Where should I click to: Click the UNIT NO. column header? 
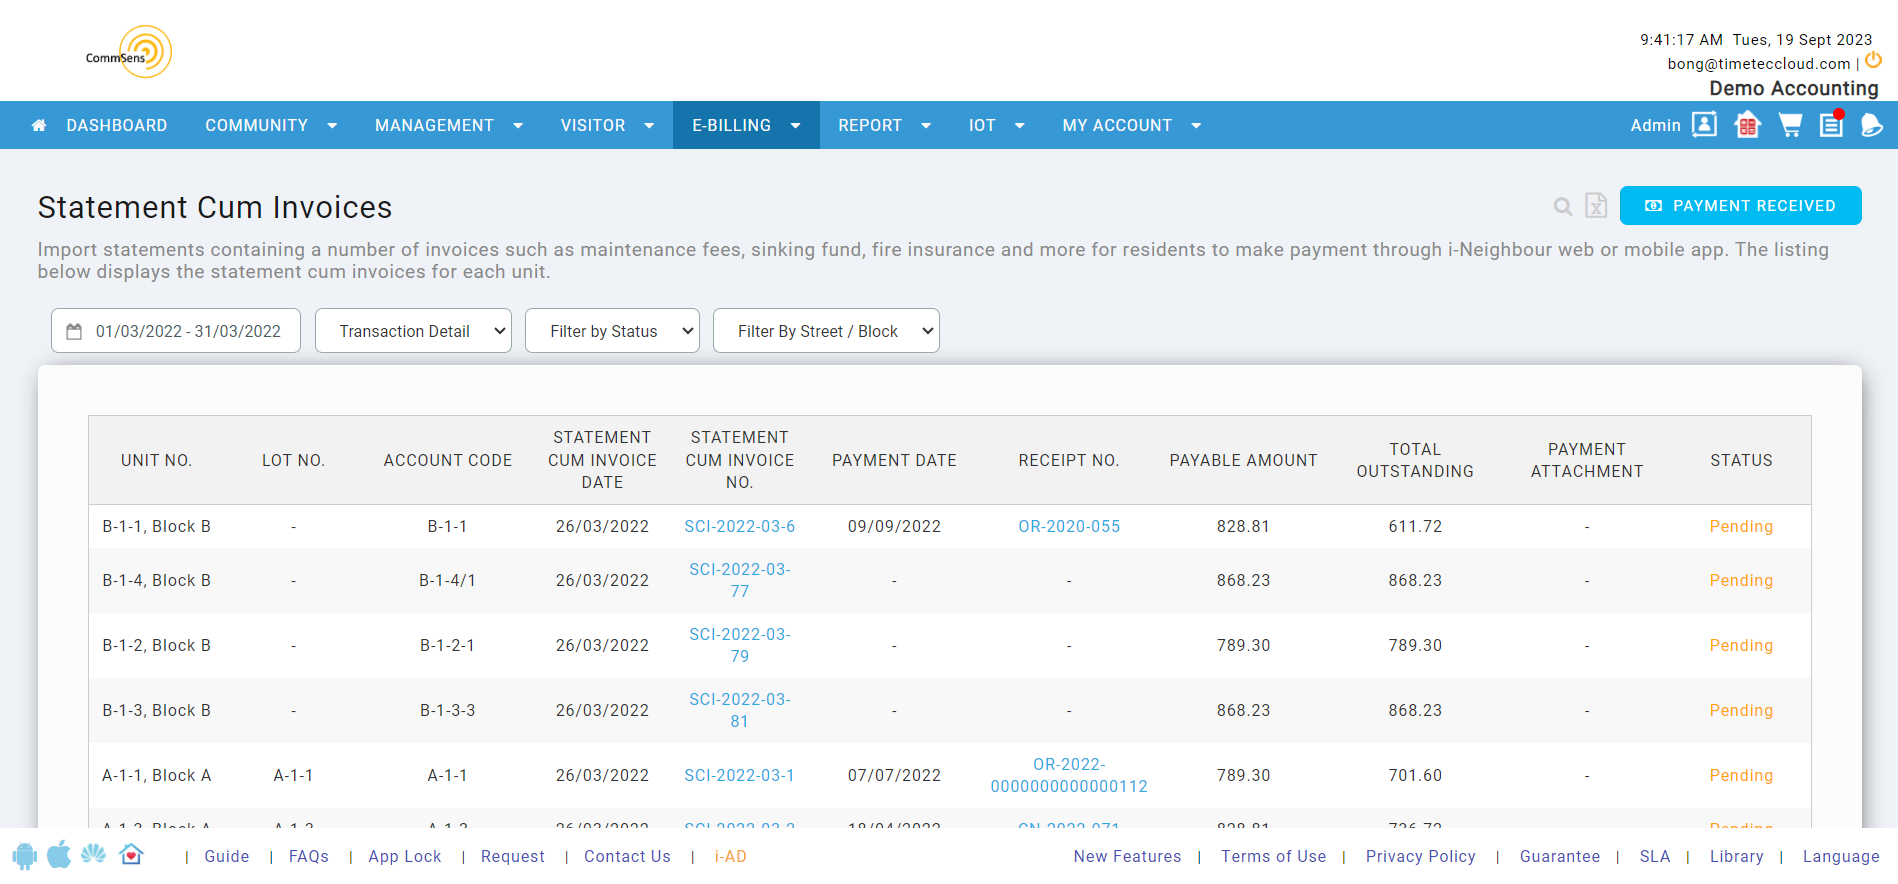coord(156,460)
